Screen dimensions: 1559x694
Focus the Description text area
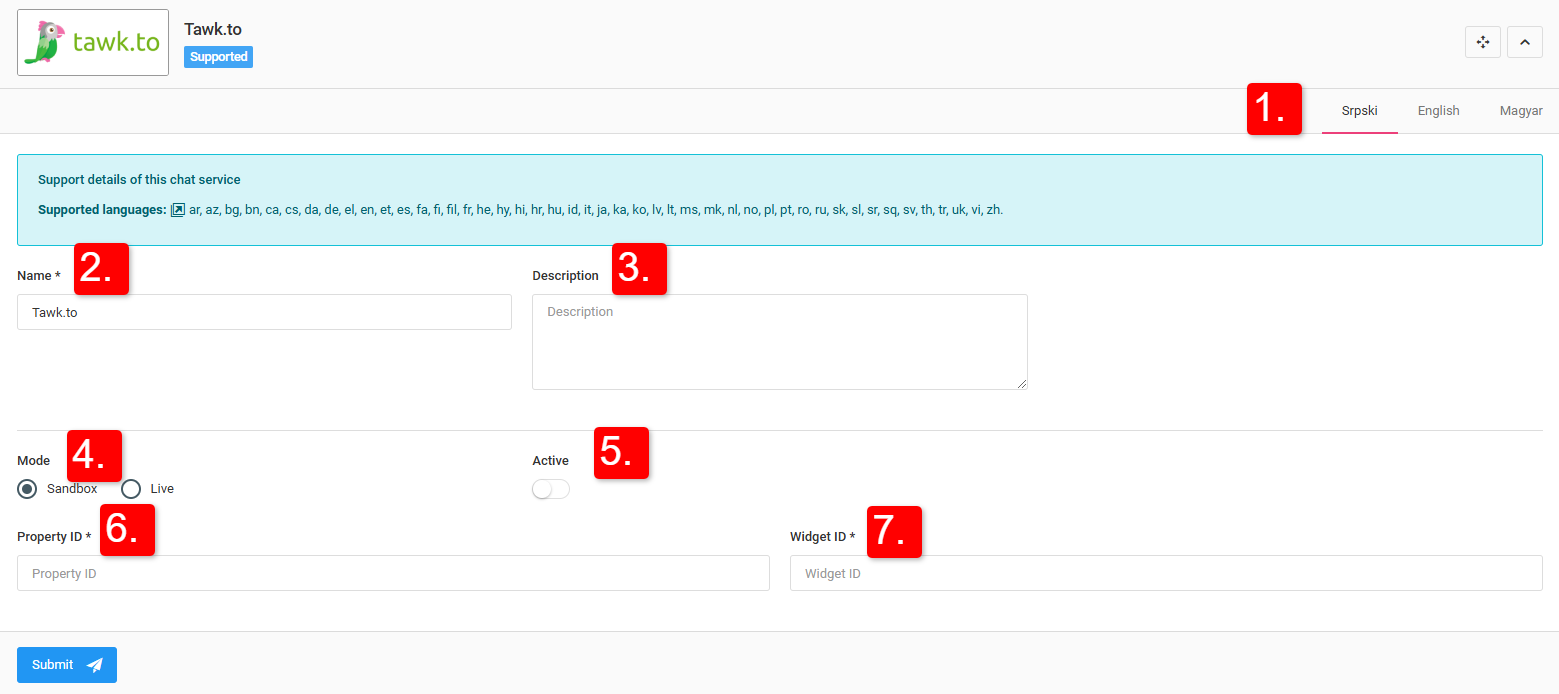780,342
